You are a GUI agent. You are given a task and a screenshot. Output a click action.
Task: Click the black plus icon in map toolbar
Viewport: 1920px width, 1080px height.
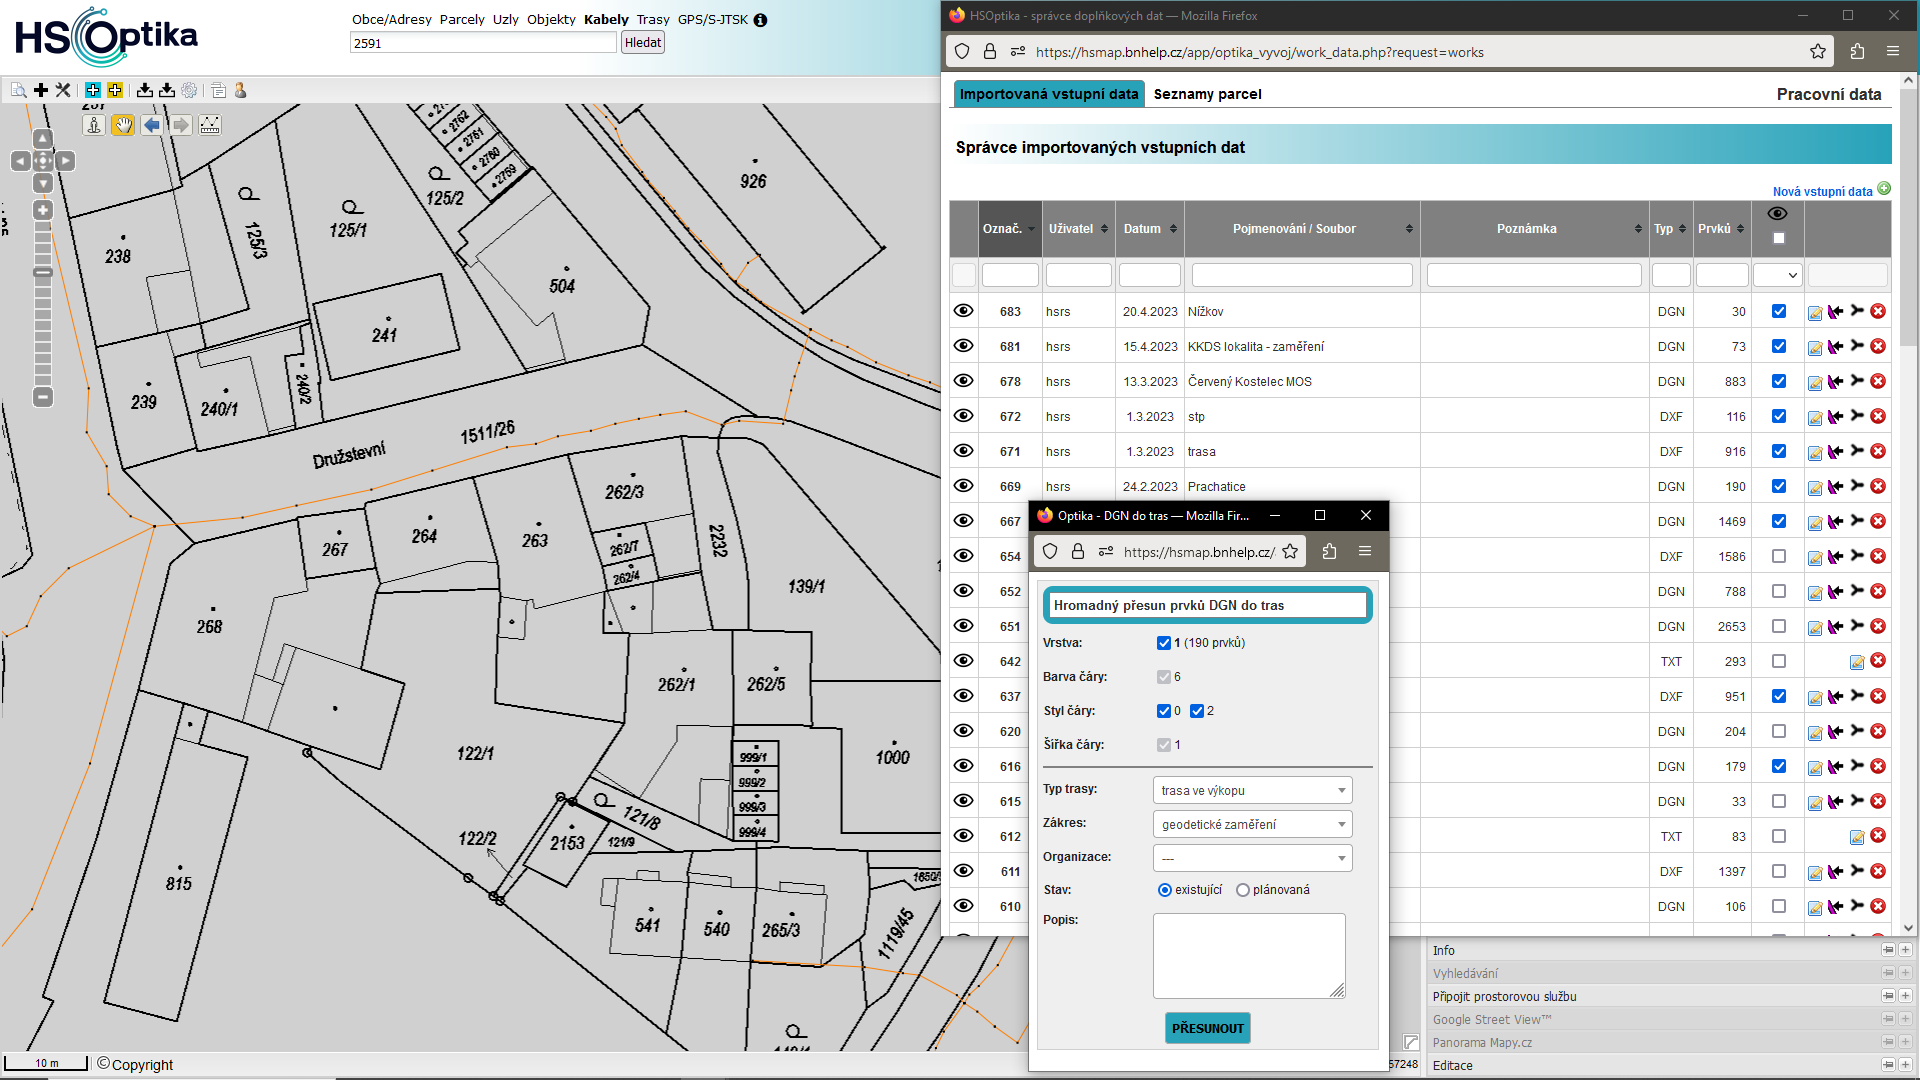(x=41, y=90)
